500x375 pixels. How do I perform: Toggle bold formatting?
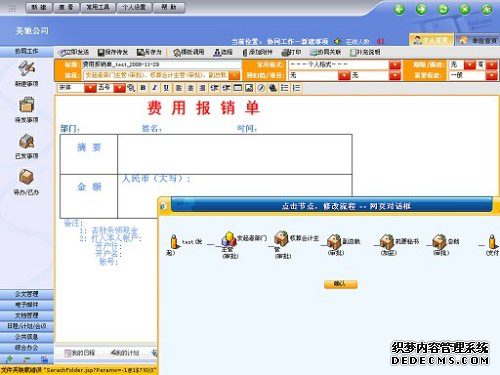143,88
